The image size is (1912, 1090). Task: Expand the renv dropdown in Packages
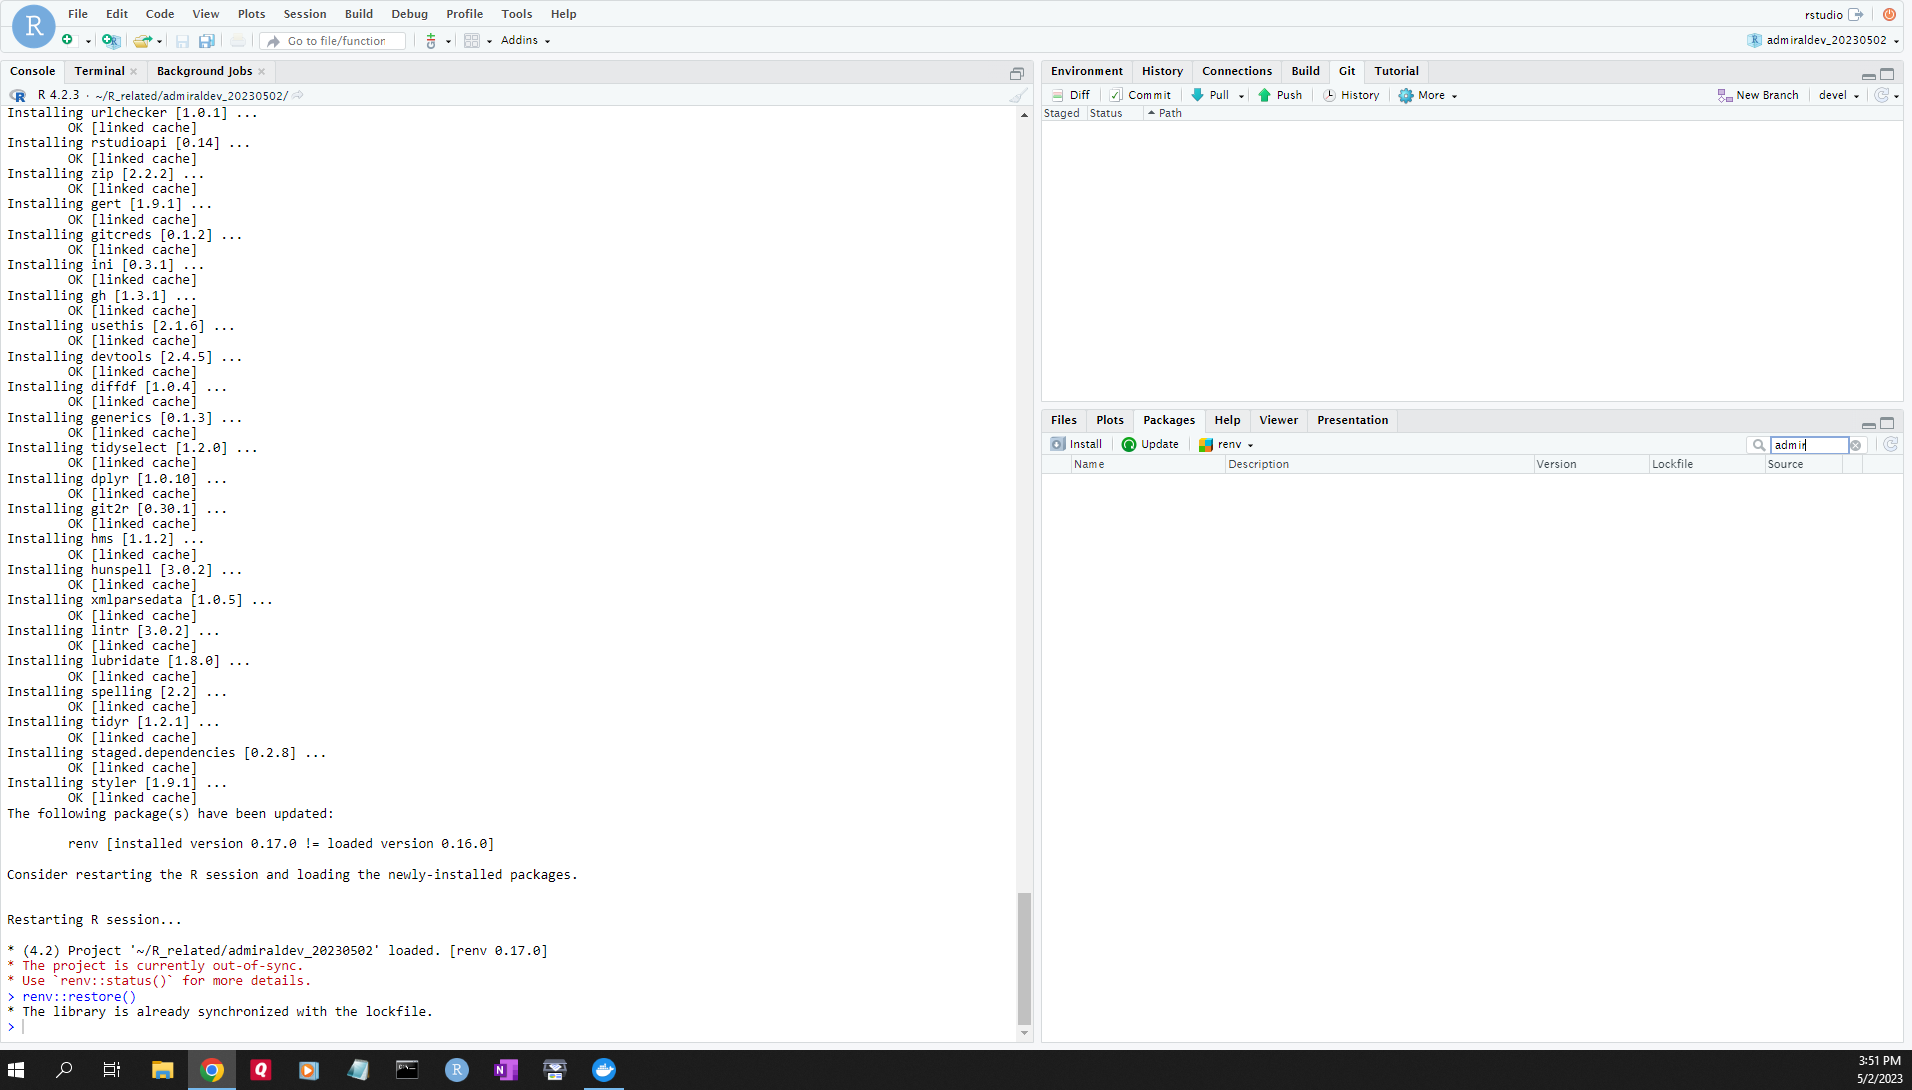(x=1226, y=444)
